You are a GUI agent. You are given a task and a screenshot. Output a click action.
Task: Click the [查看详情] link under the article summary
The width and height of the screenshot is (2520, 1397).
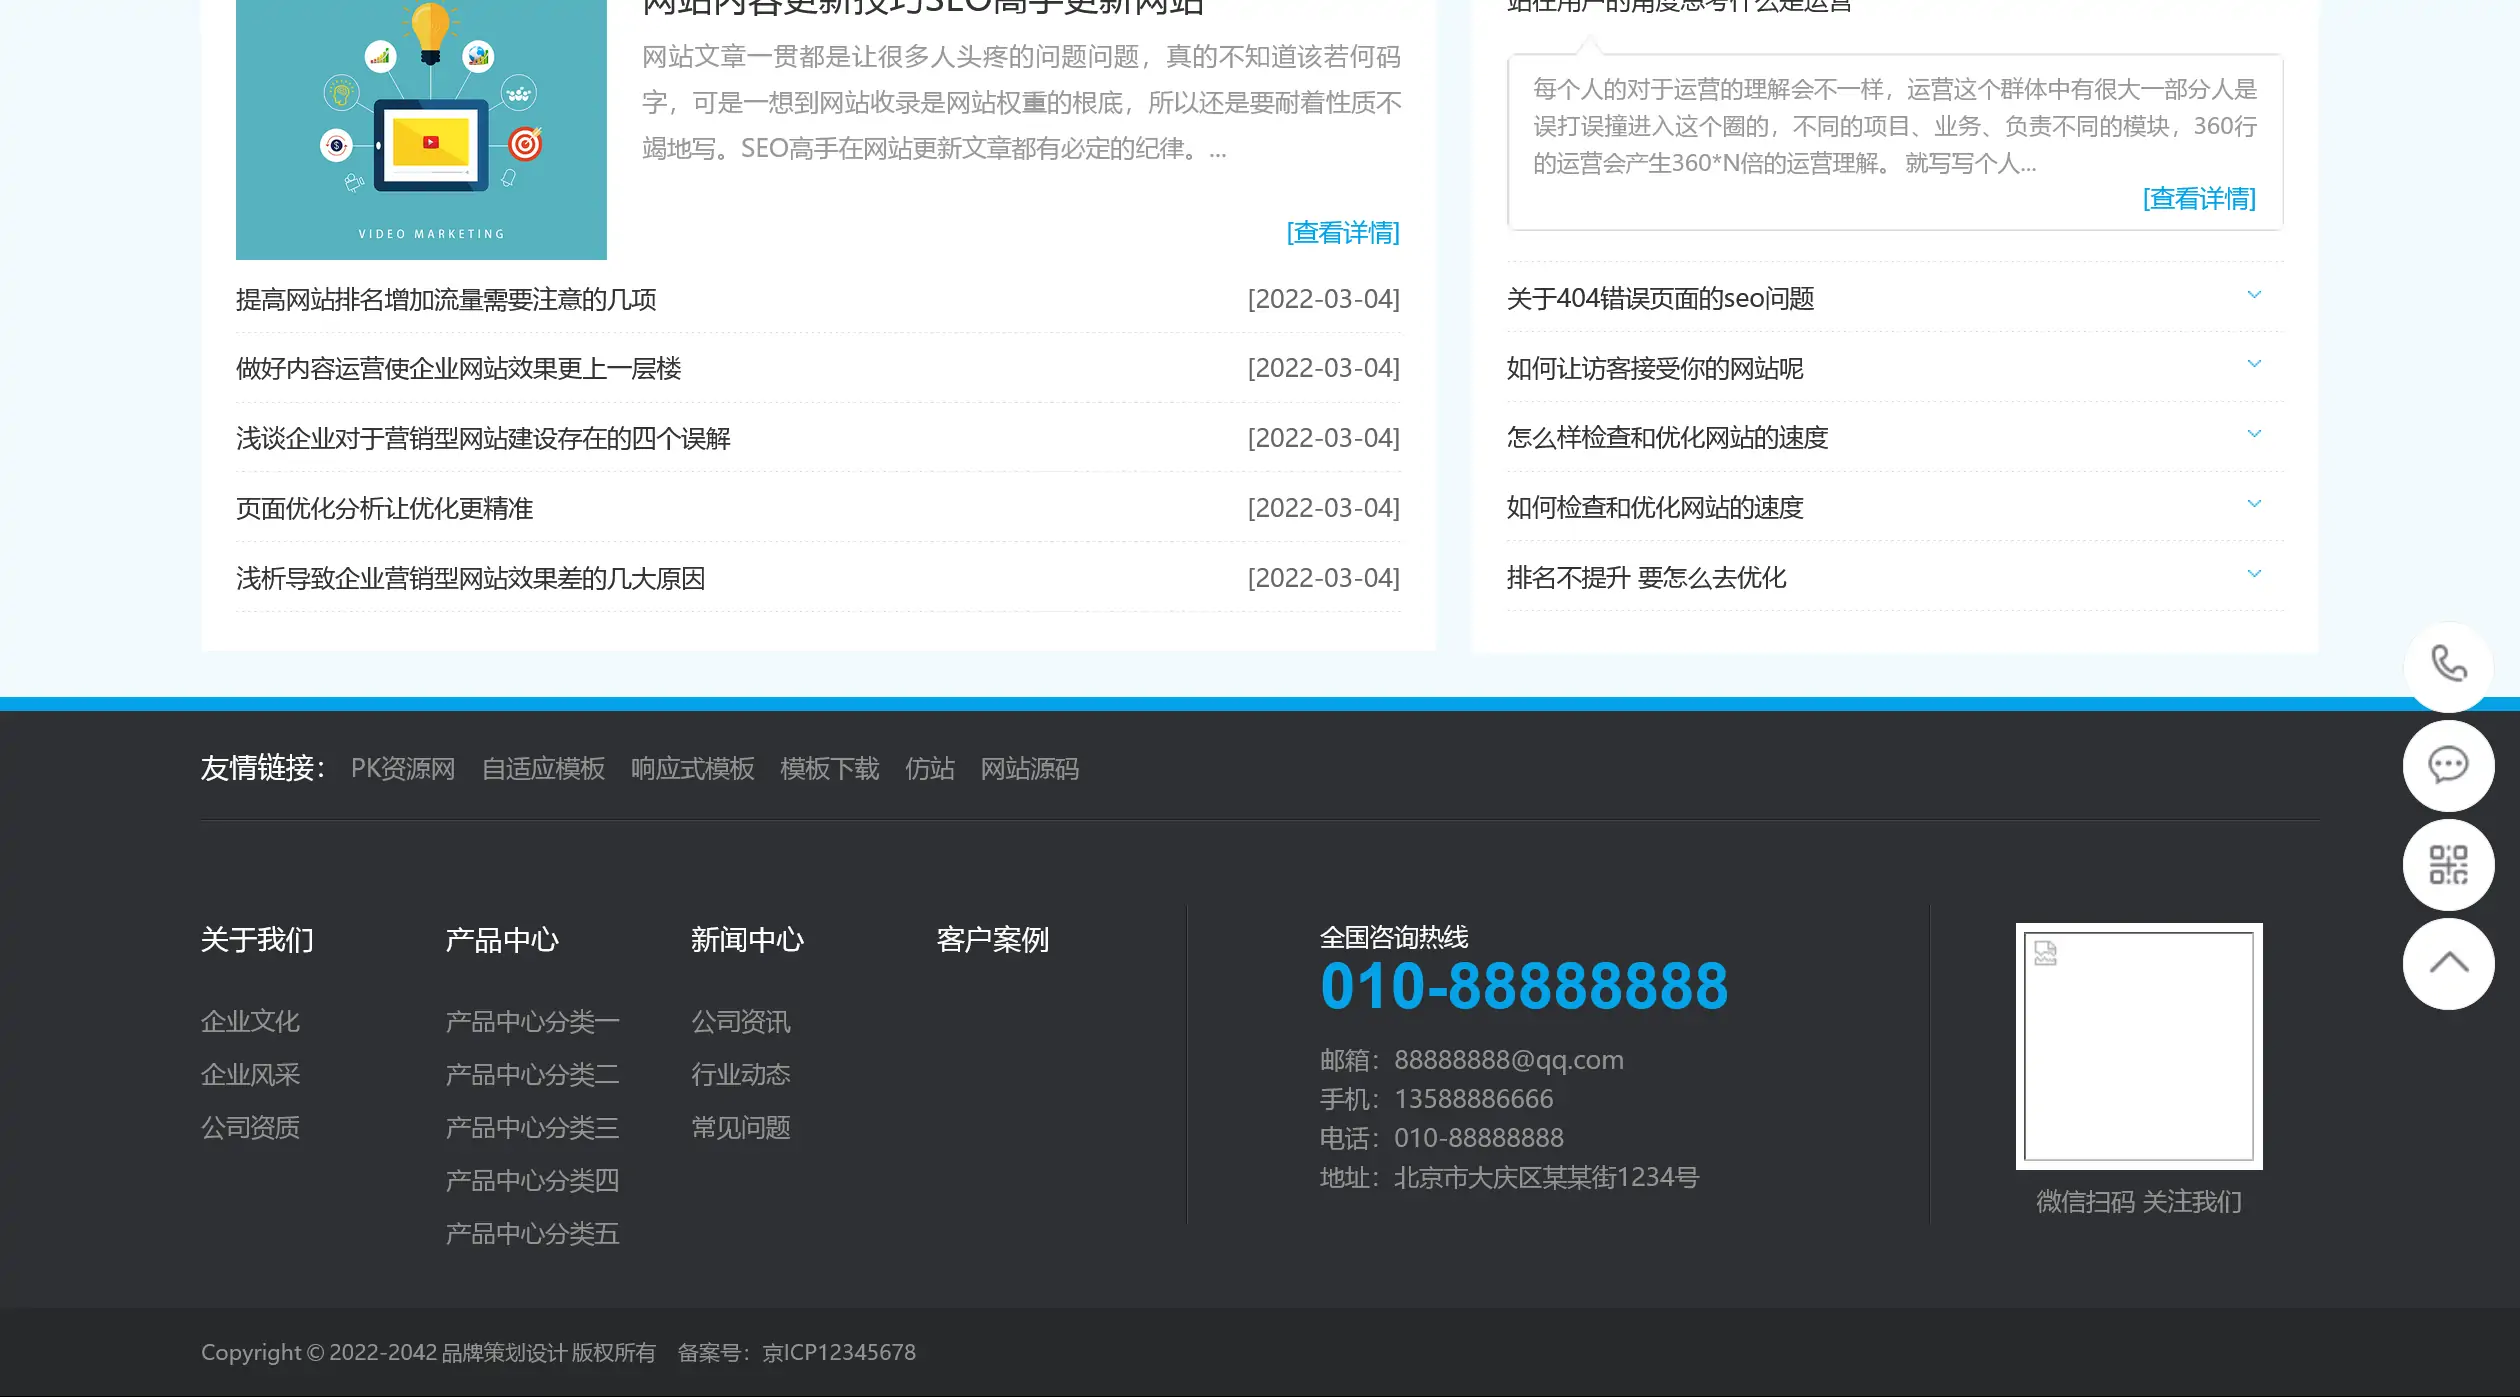1343,233
